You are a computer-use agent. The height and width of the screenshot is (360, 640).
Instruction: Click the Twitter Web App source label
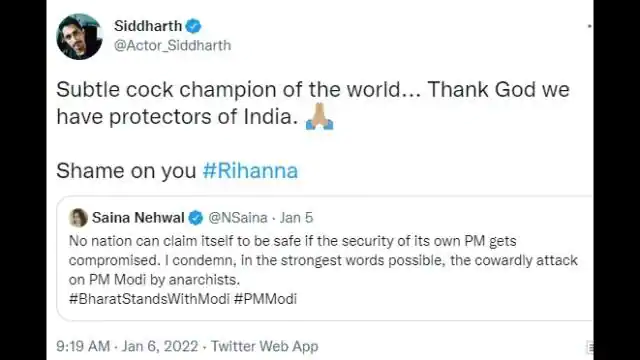pyautogui.click(x=264, y=347)
